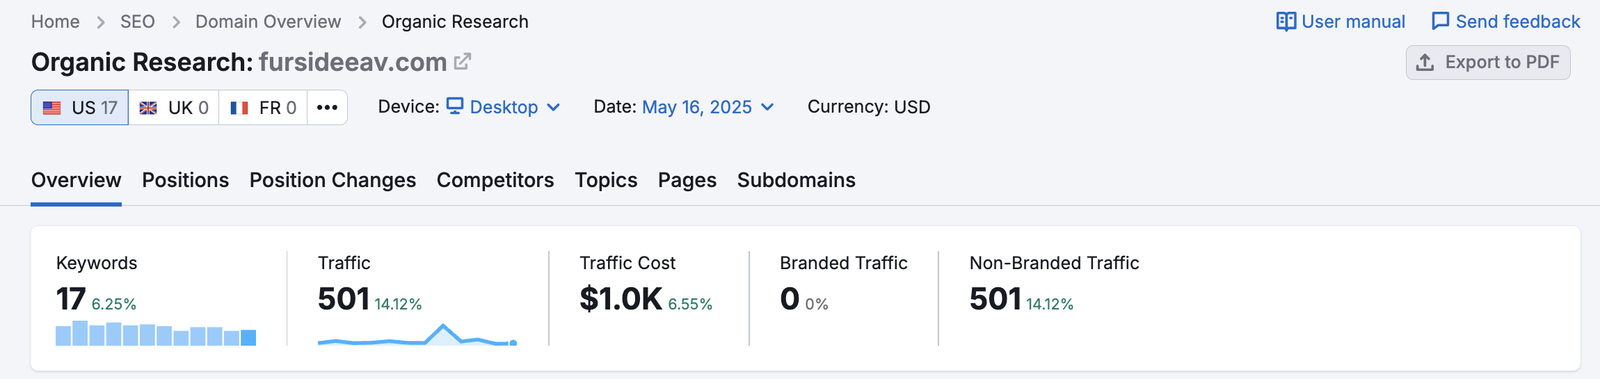Expand the Desktop device dropdown
The image size is (1600, 379).
[x=503, y=107]
